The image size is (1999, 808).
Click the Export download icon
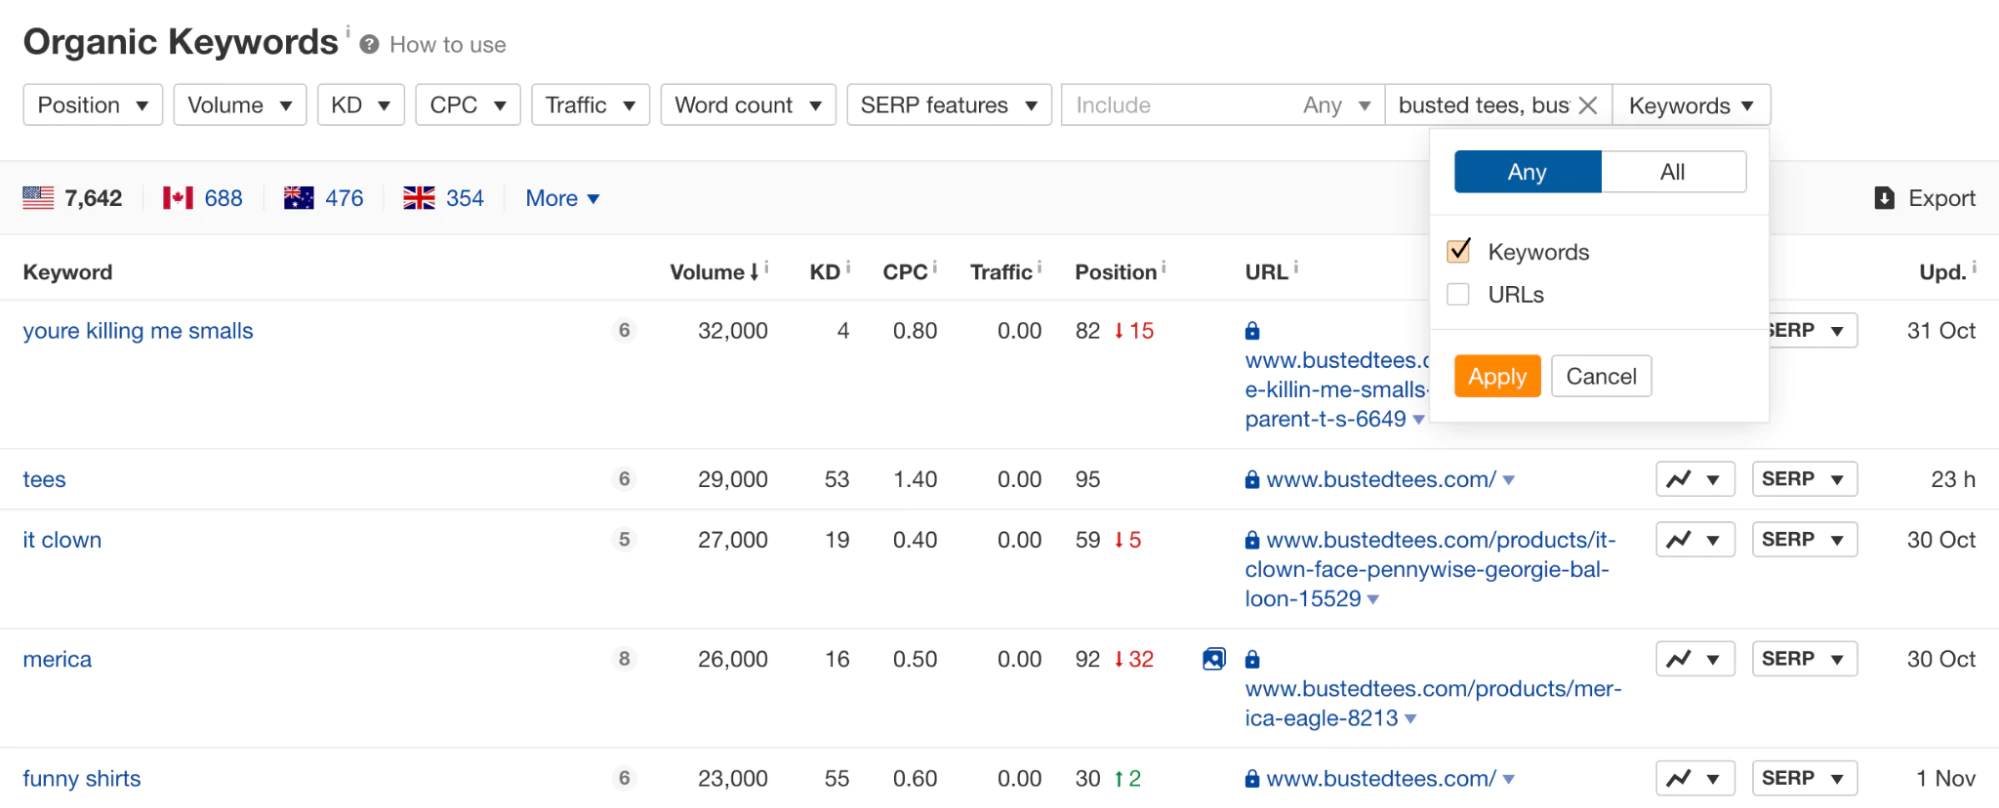[1884, 198]
